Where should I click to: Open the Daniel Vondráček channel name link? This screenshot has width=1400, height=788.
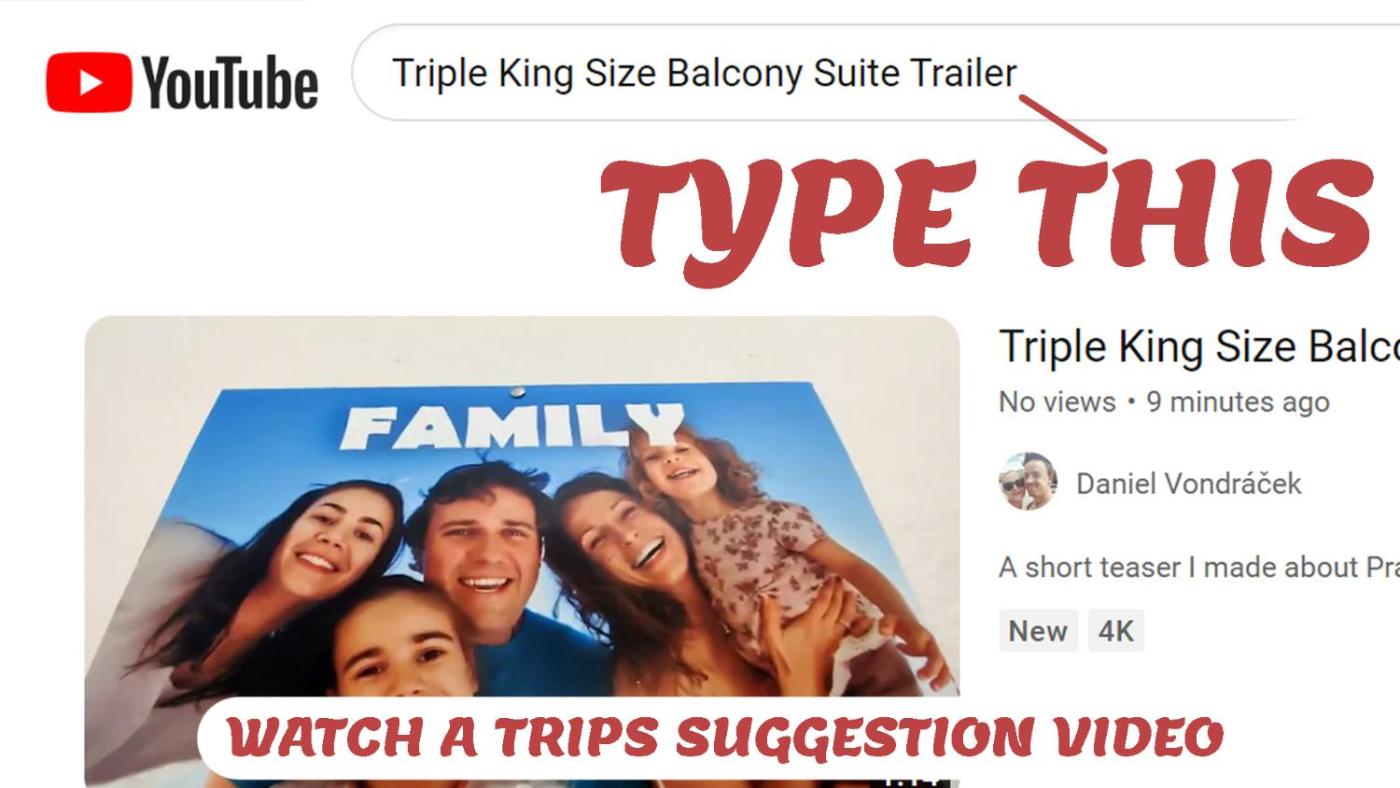(x=1188, y=484)
